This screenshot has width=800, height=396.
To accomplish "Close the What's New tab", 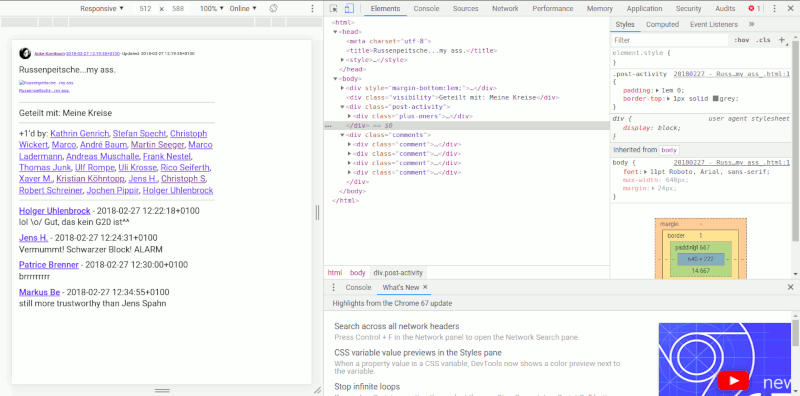I will (425, 287).
